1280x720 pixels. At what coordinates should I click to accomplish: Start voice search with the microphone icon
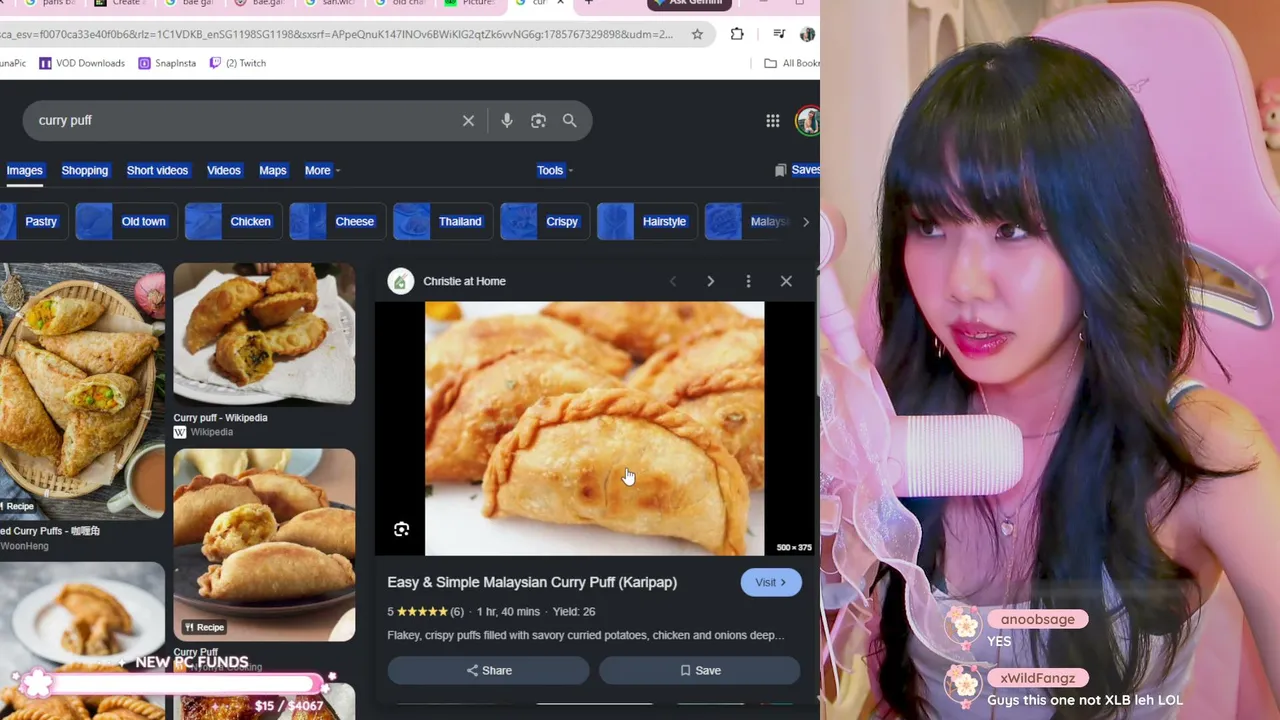pyautogui.click(x=507, y=121)
